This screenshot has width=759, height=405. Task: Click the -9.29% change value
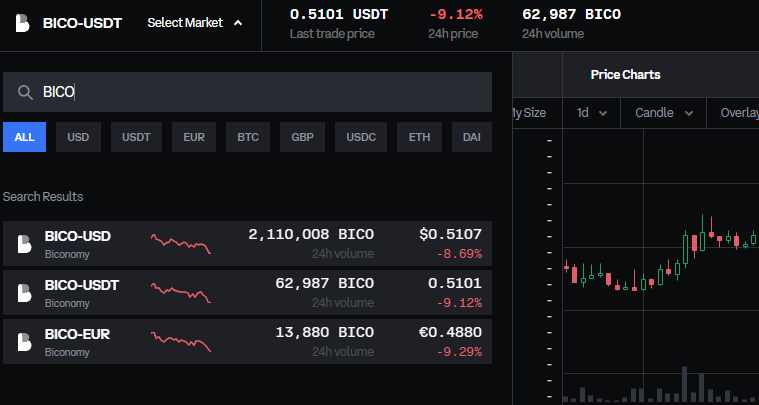[459, 351]
